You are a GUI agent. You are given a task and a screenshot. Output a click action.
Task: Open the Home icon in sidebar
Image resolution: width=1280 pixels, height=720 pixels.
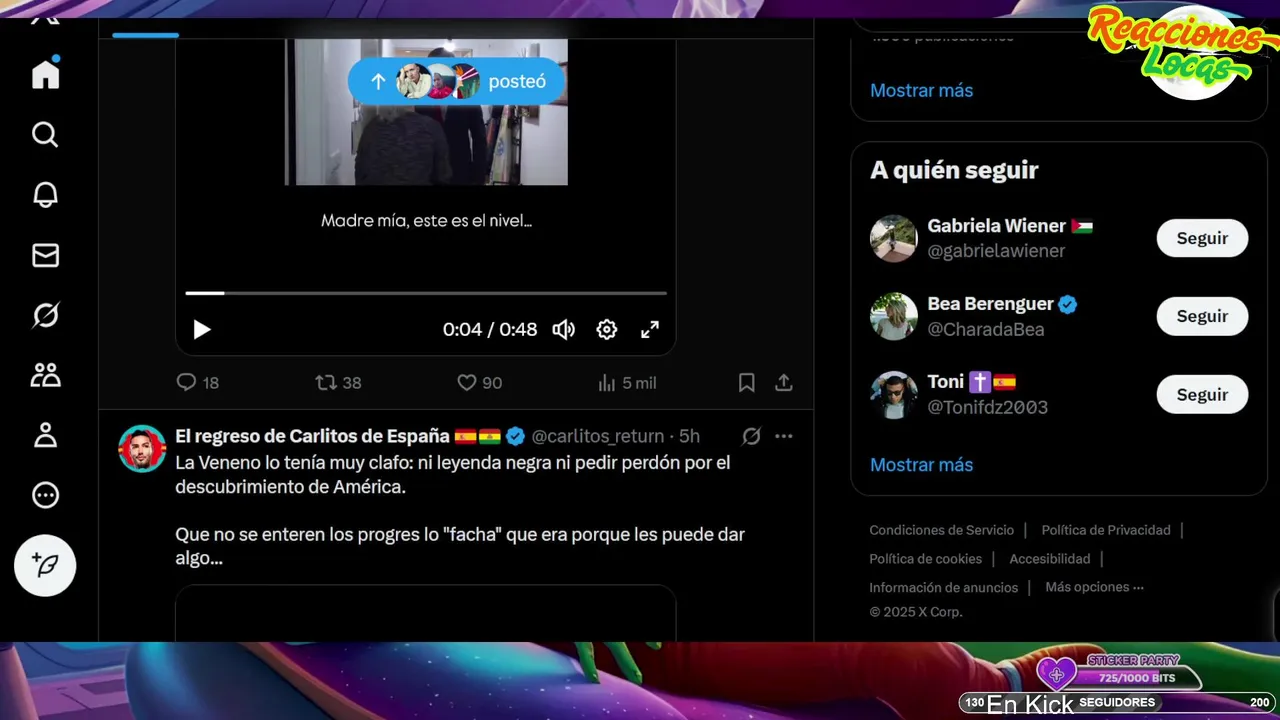coord(45,75)
